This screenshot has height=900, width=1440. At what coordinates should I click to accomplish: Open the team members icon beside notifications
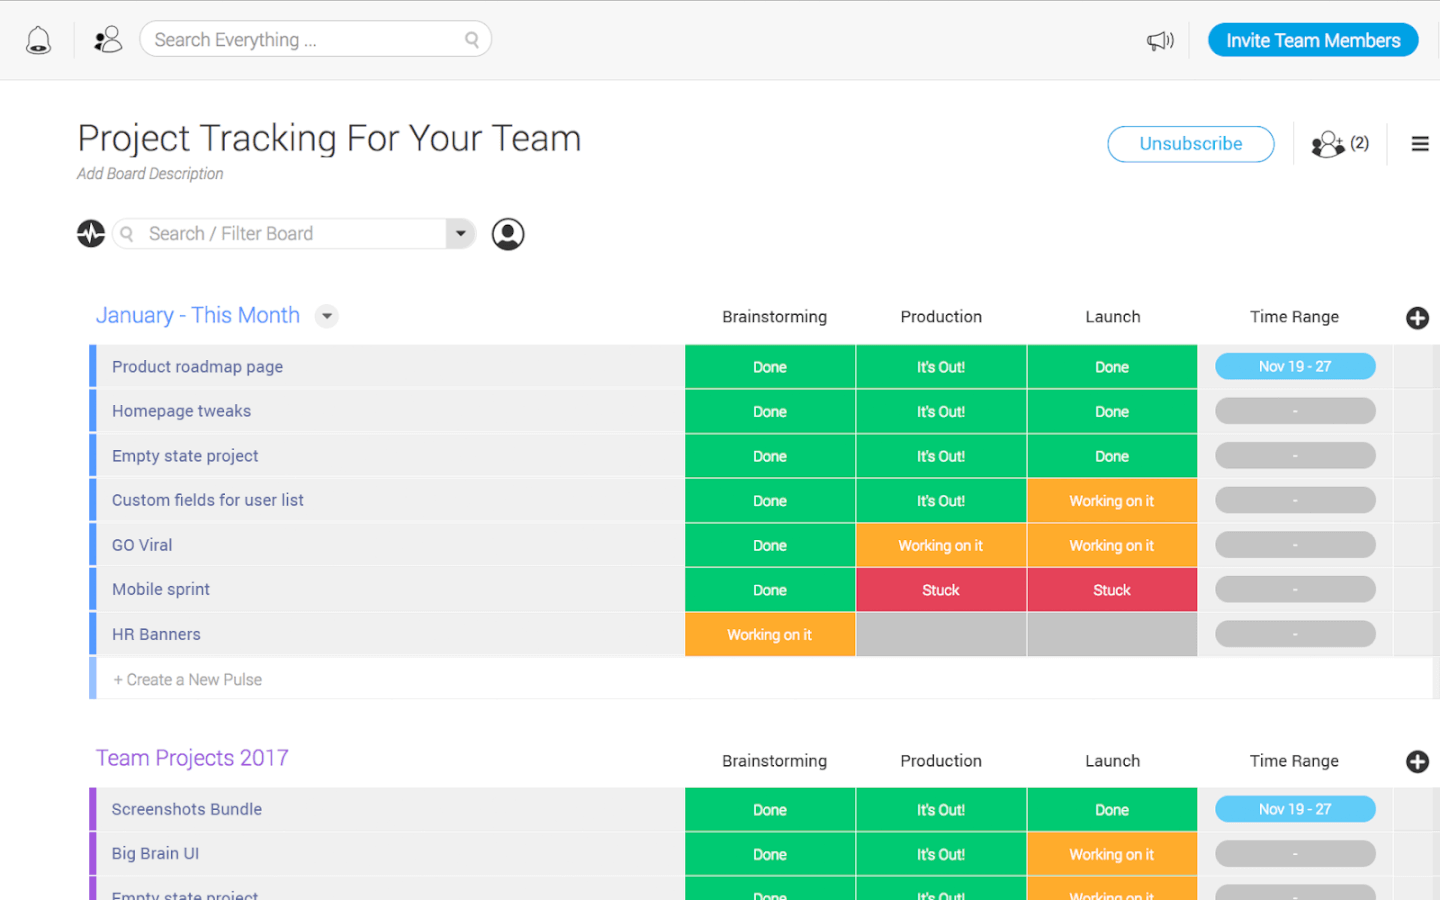[x=107, y=39]
